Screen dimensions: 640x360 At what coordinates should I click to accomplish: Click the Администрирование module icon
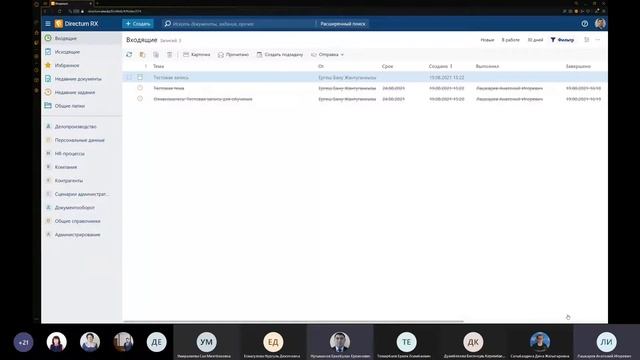48,235
